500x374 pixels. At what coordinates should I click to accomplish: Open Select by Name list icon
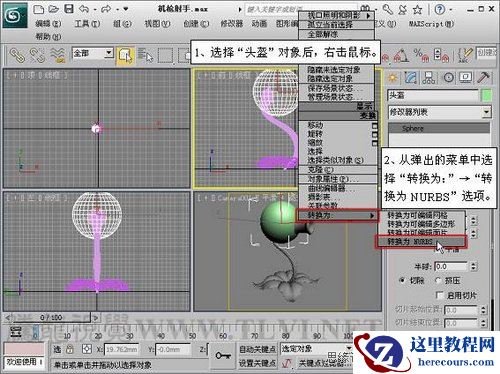click(145, 55)
